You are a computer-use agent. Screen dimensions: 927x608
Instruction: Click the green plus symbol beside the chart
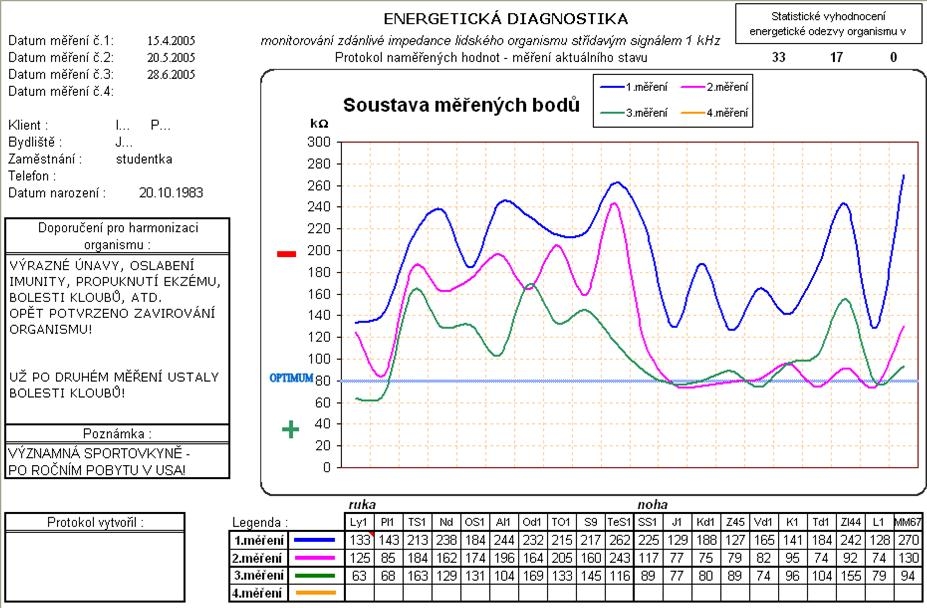289,427
